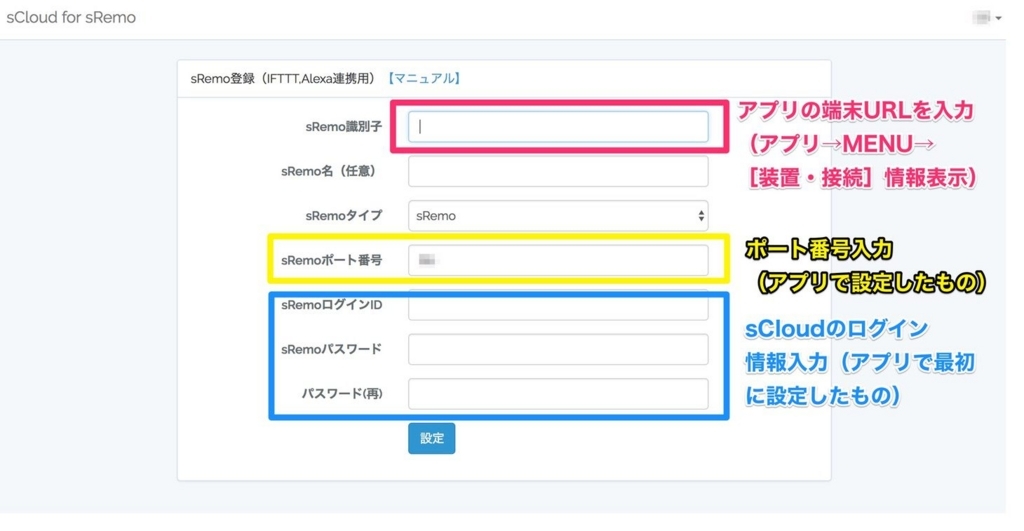
Task: Click the sRemo識別子 label text
Action: click(344, 127)
